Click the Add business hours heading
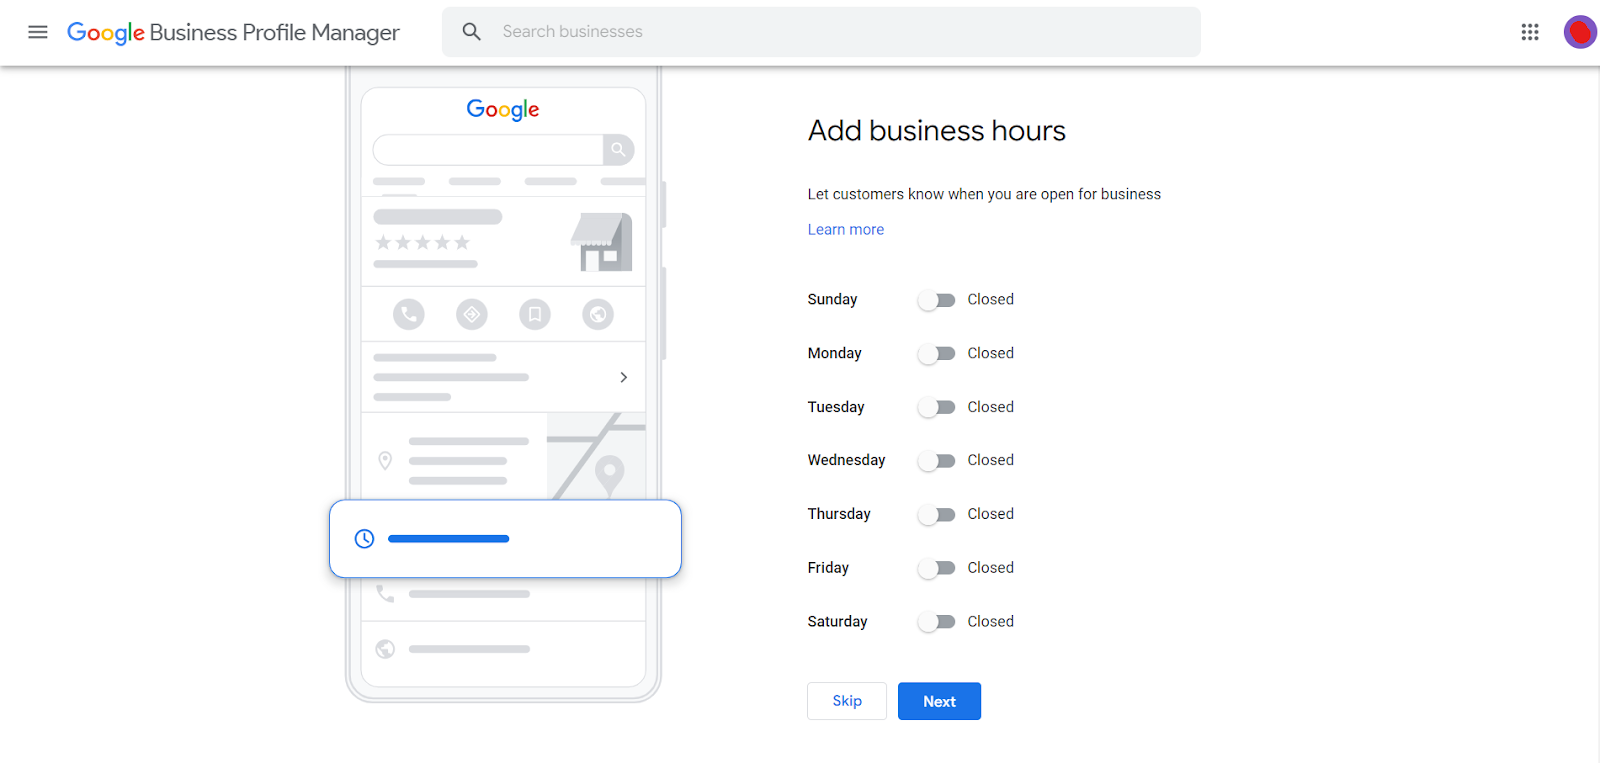Image resolution: width=1600 pixels, height=763 pixels. (937, 131)
